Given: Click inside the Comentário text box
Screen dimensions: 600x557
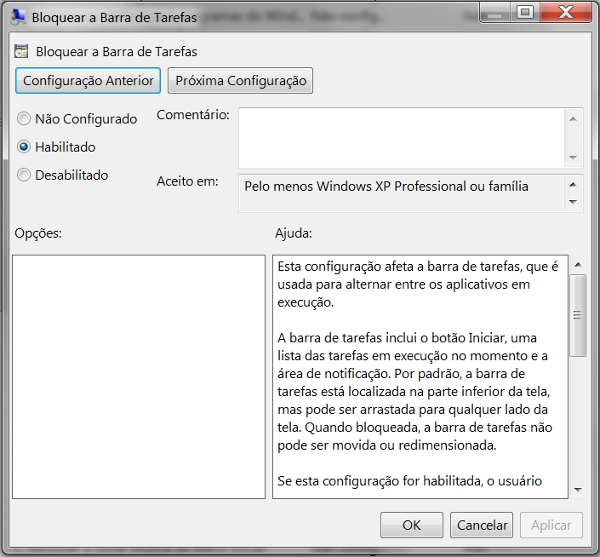Looking at the screenshot, I should coord(401,138).
